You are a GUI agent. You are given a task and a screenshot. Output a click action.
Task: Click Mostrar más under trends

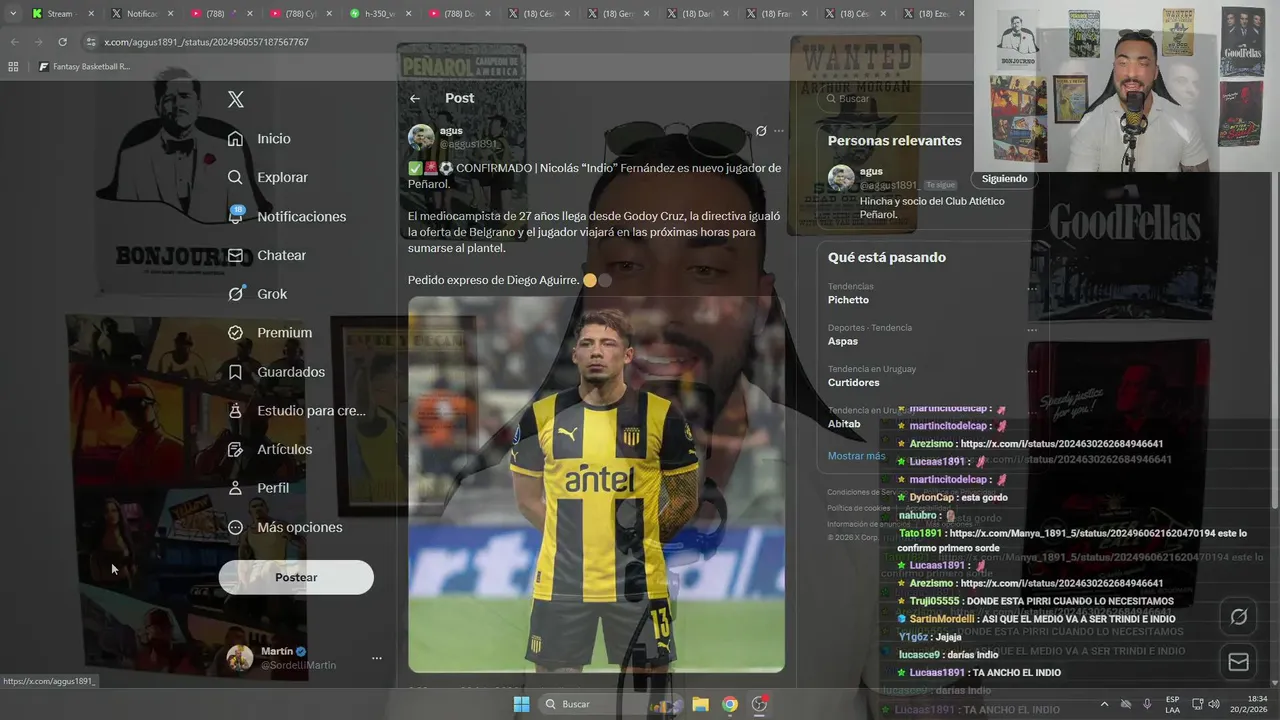tap(856, 456)
